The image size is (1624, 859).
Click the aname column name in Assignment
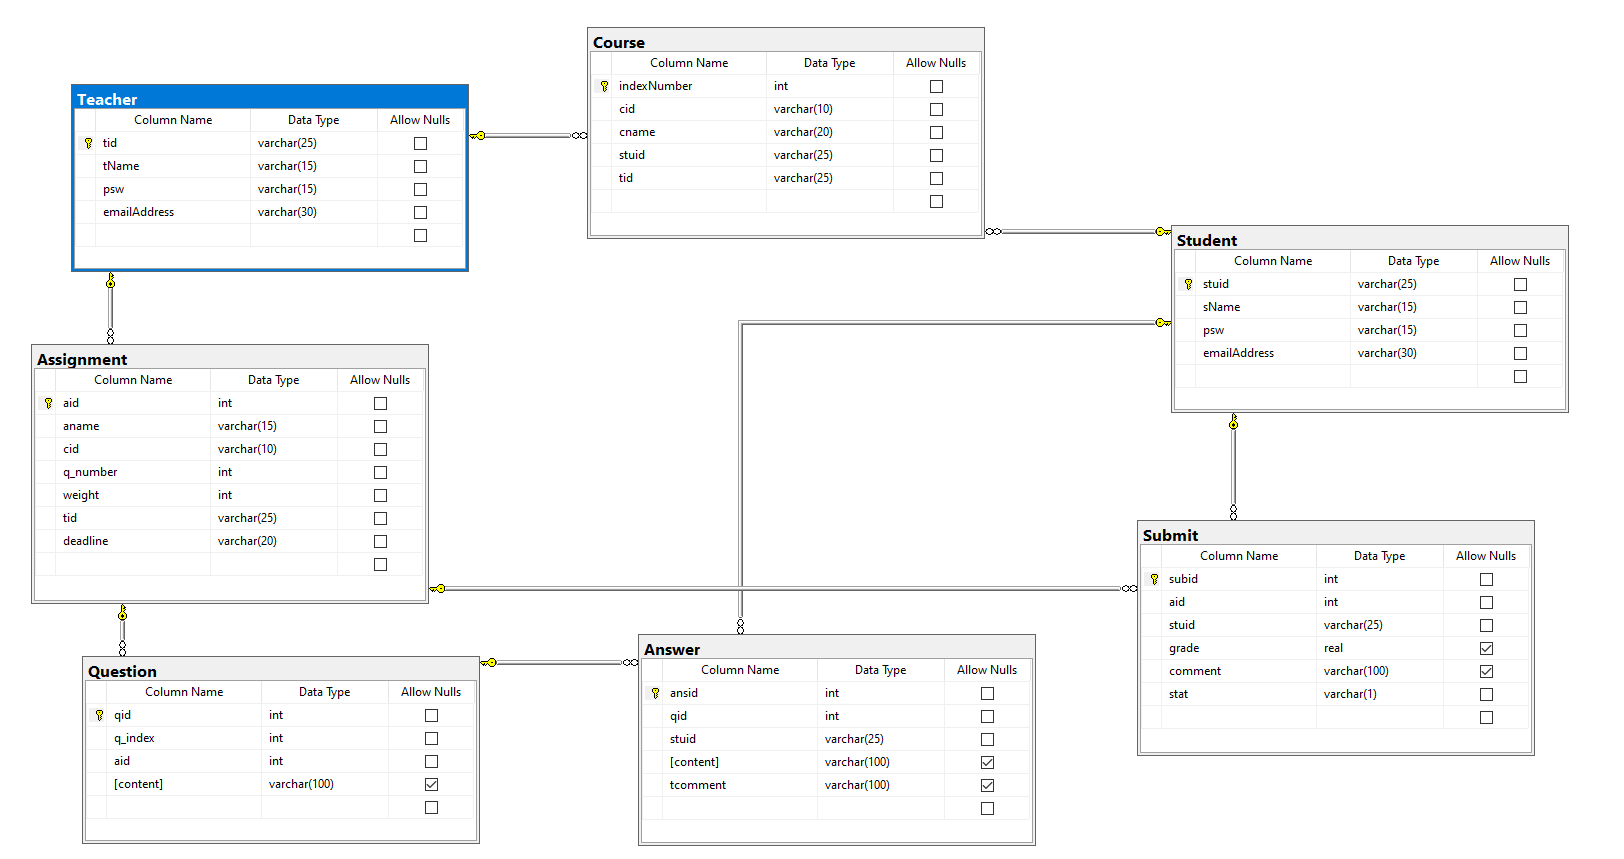(x=81, y=426)
